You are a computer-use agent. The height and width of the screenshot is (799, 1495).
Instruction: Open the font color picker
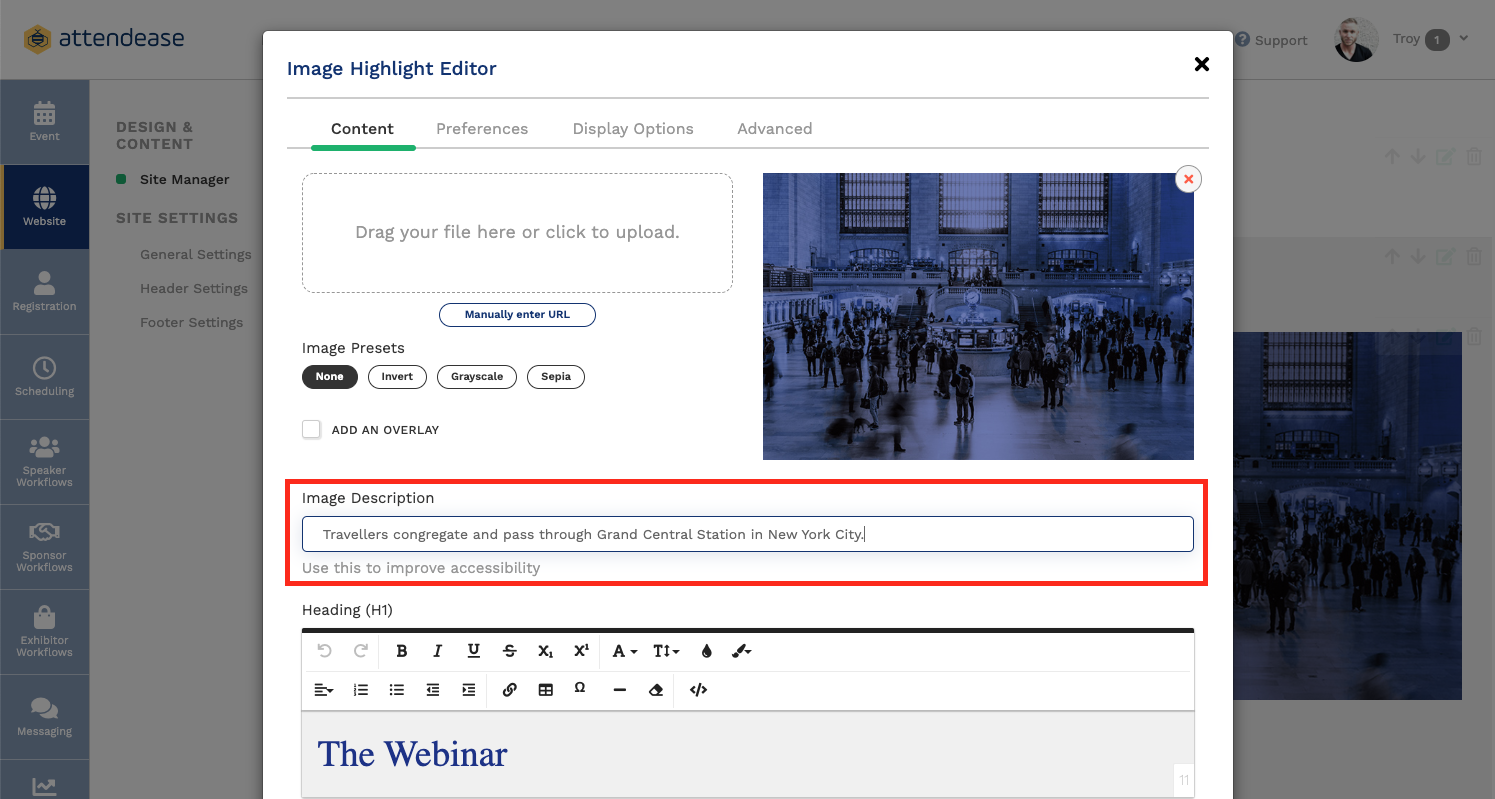(x=622, y=651)
